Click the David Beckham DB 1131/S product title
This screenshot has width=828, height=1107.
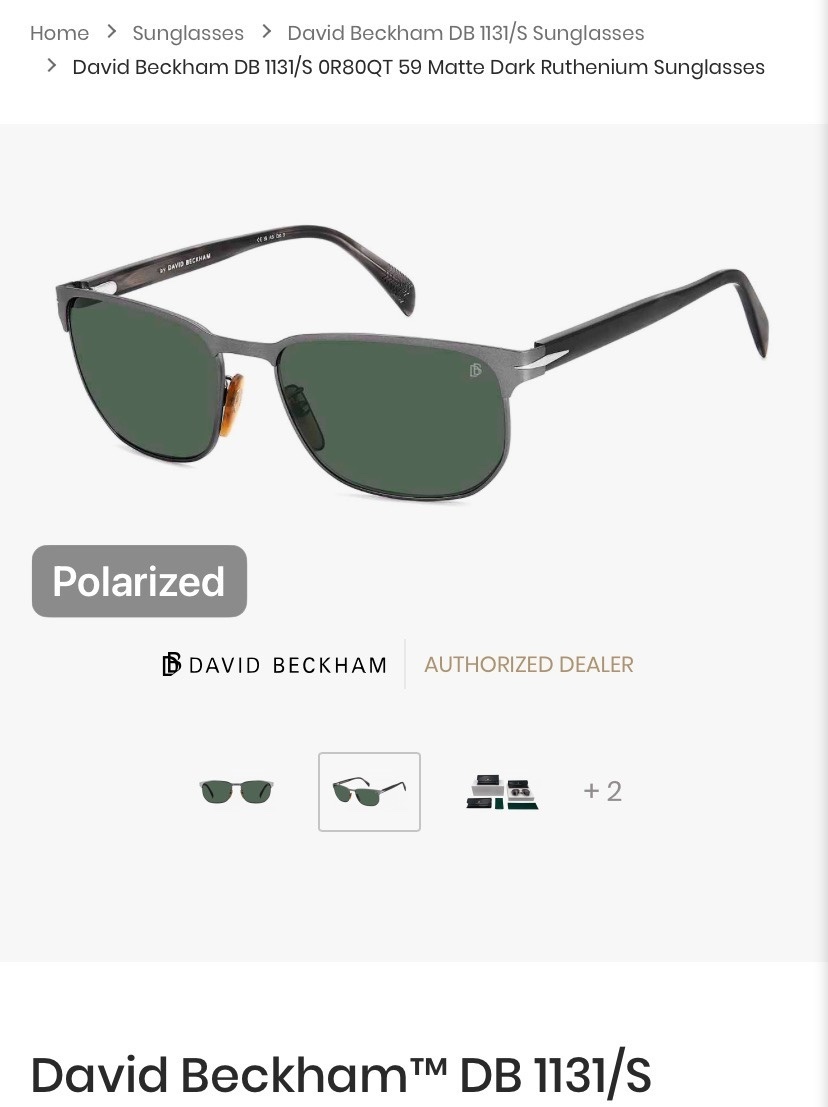click(x=340, y=1075)
